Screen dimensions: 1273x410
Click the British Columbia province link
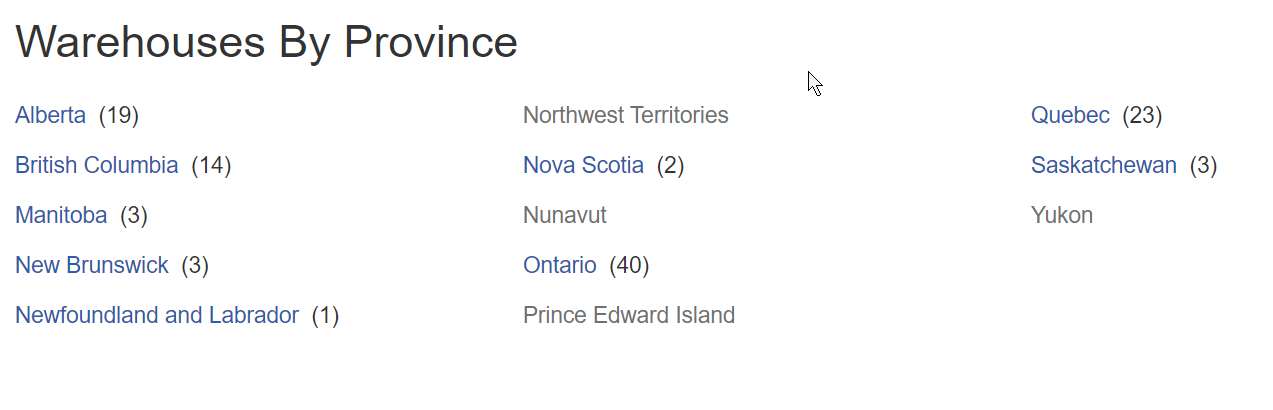pos(96,165)
